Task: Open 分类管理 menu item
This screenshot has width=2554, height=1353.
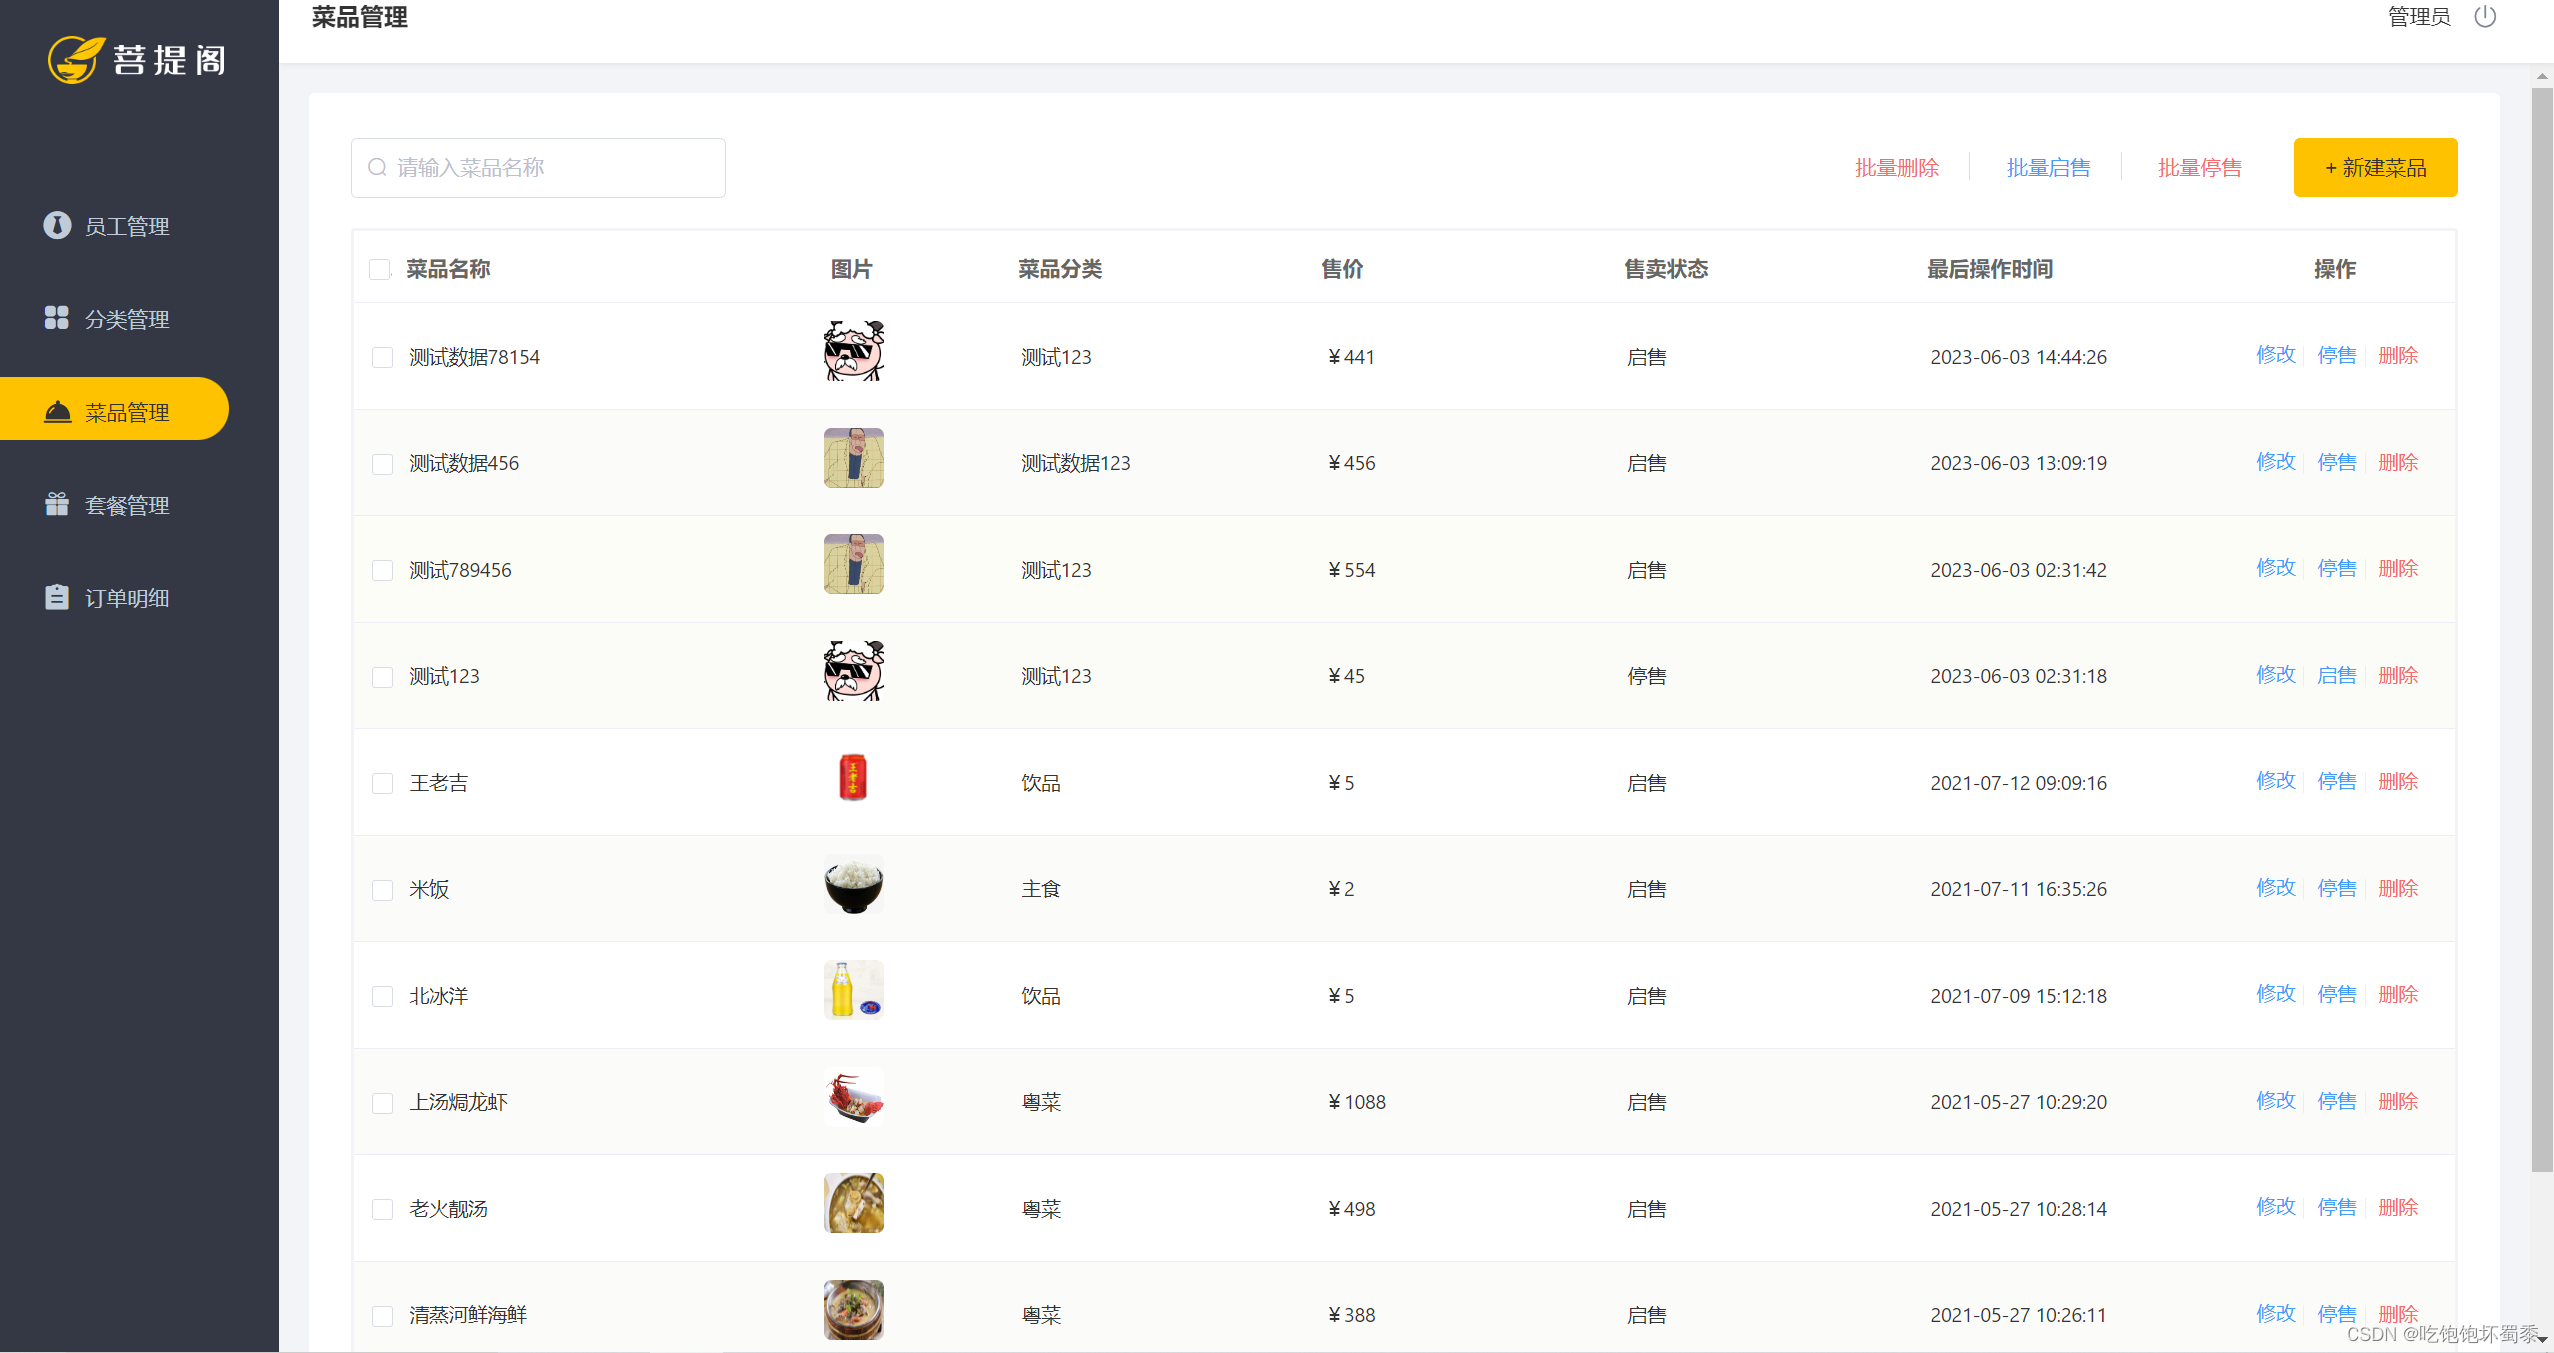Action: [x=127, y=319]
